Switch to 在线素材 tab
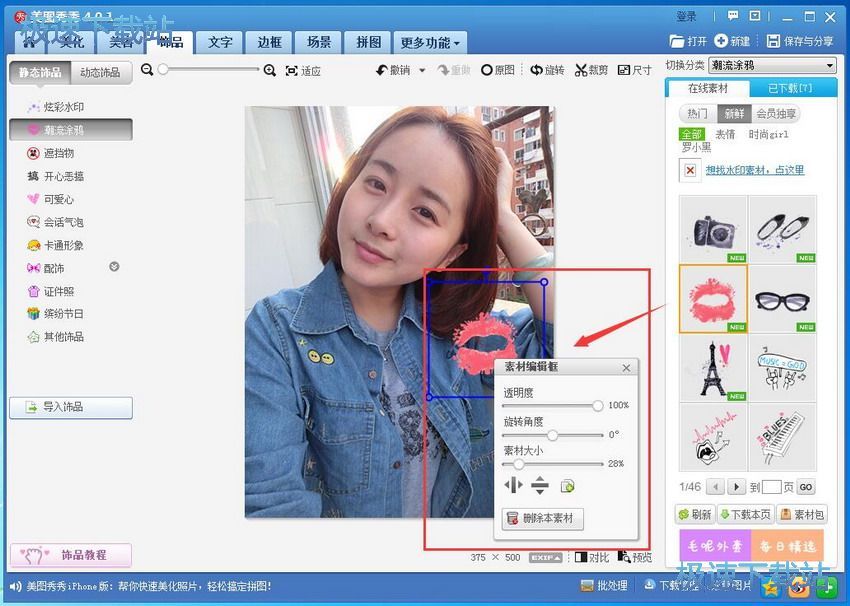The width and height of the screenshot is (850, 606). click(708, 88)
